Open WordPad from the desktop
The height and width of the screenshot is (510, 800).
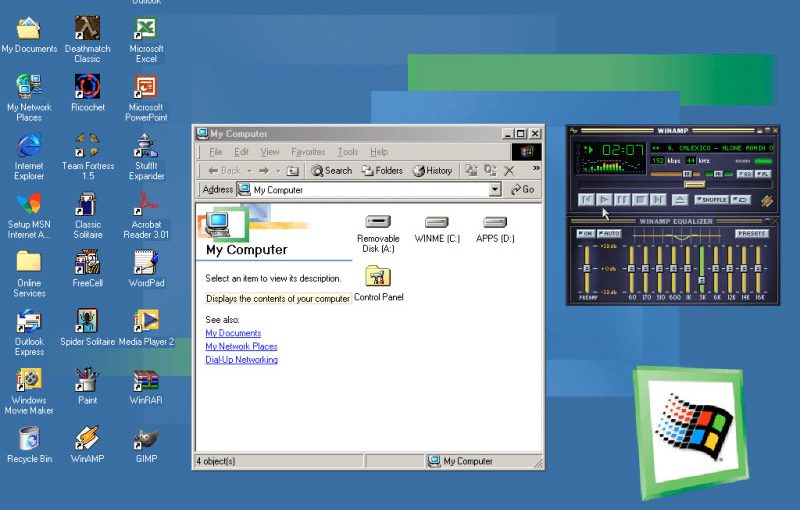click(x=146, y=268)
